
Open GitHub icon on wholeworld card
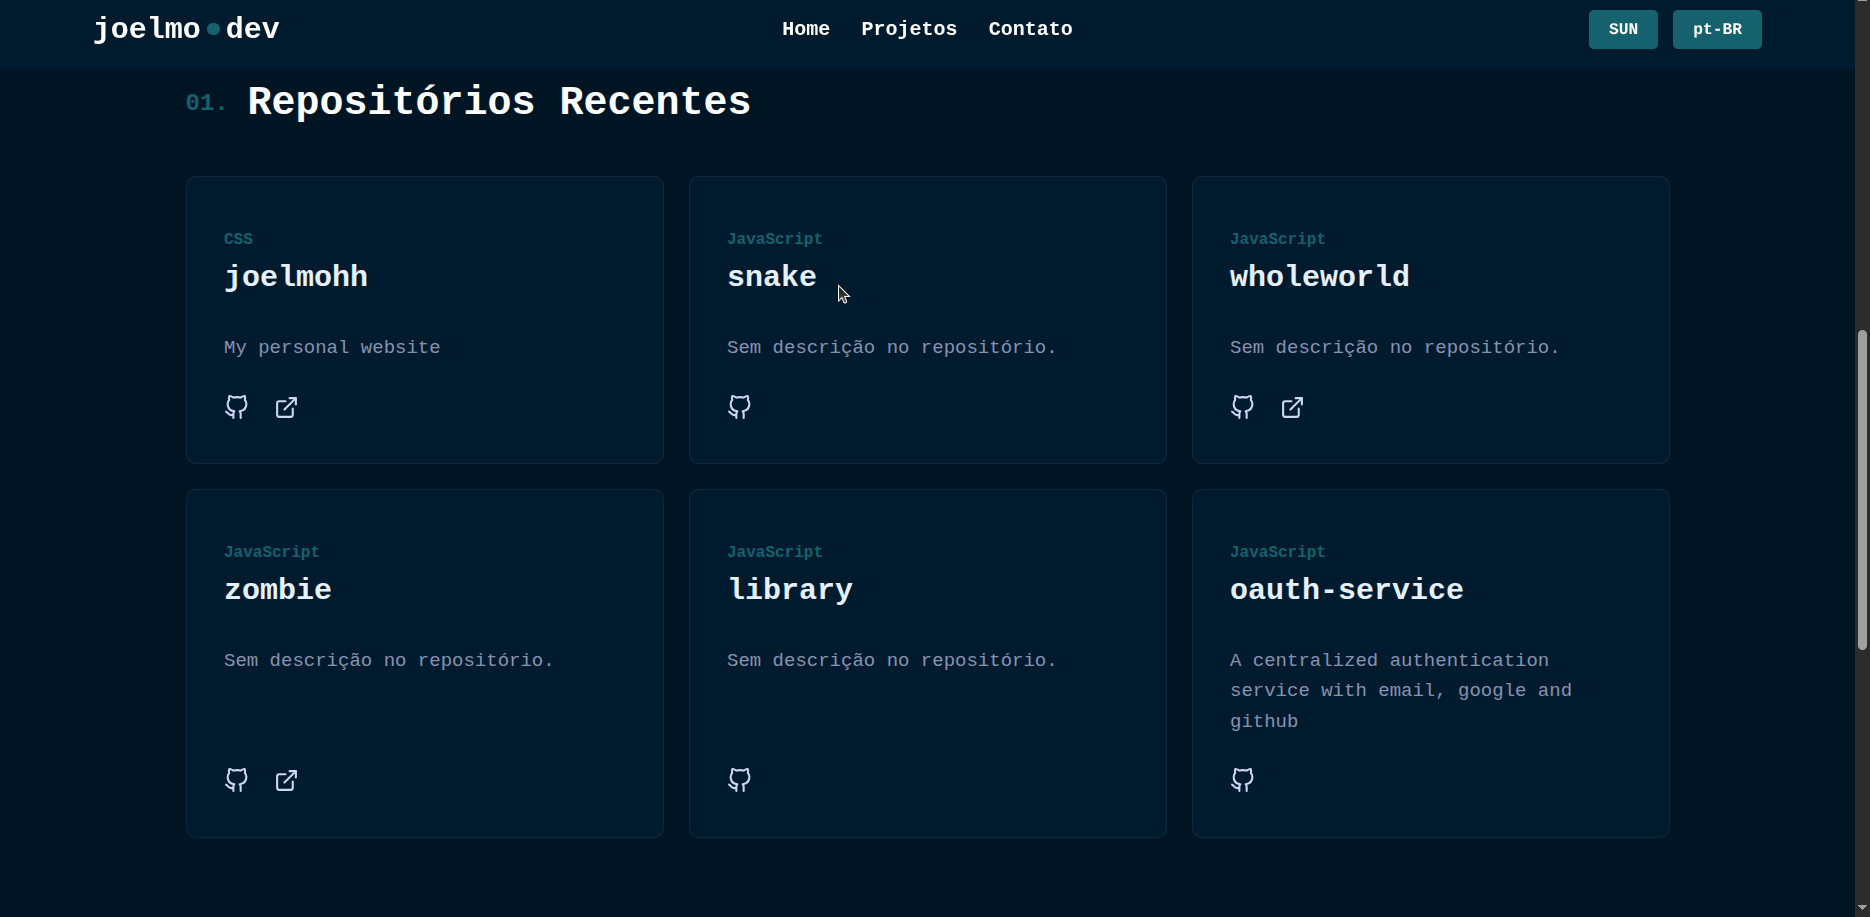click(1242, 407)
